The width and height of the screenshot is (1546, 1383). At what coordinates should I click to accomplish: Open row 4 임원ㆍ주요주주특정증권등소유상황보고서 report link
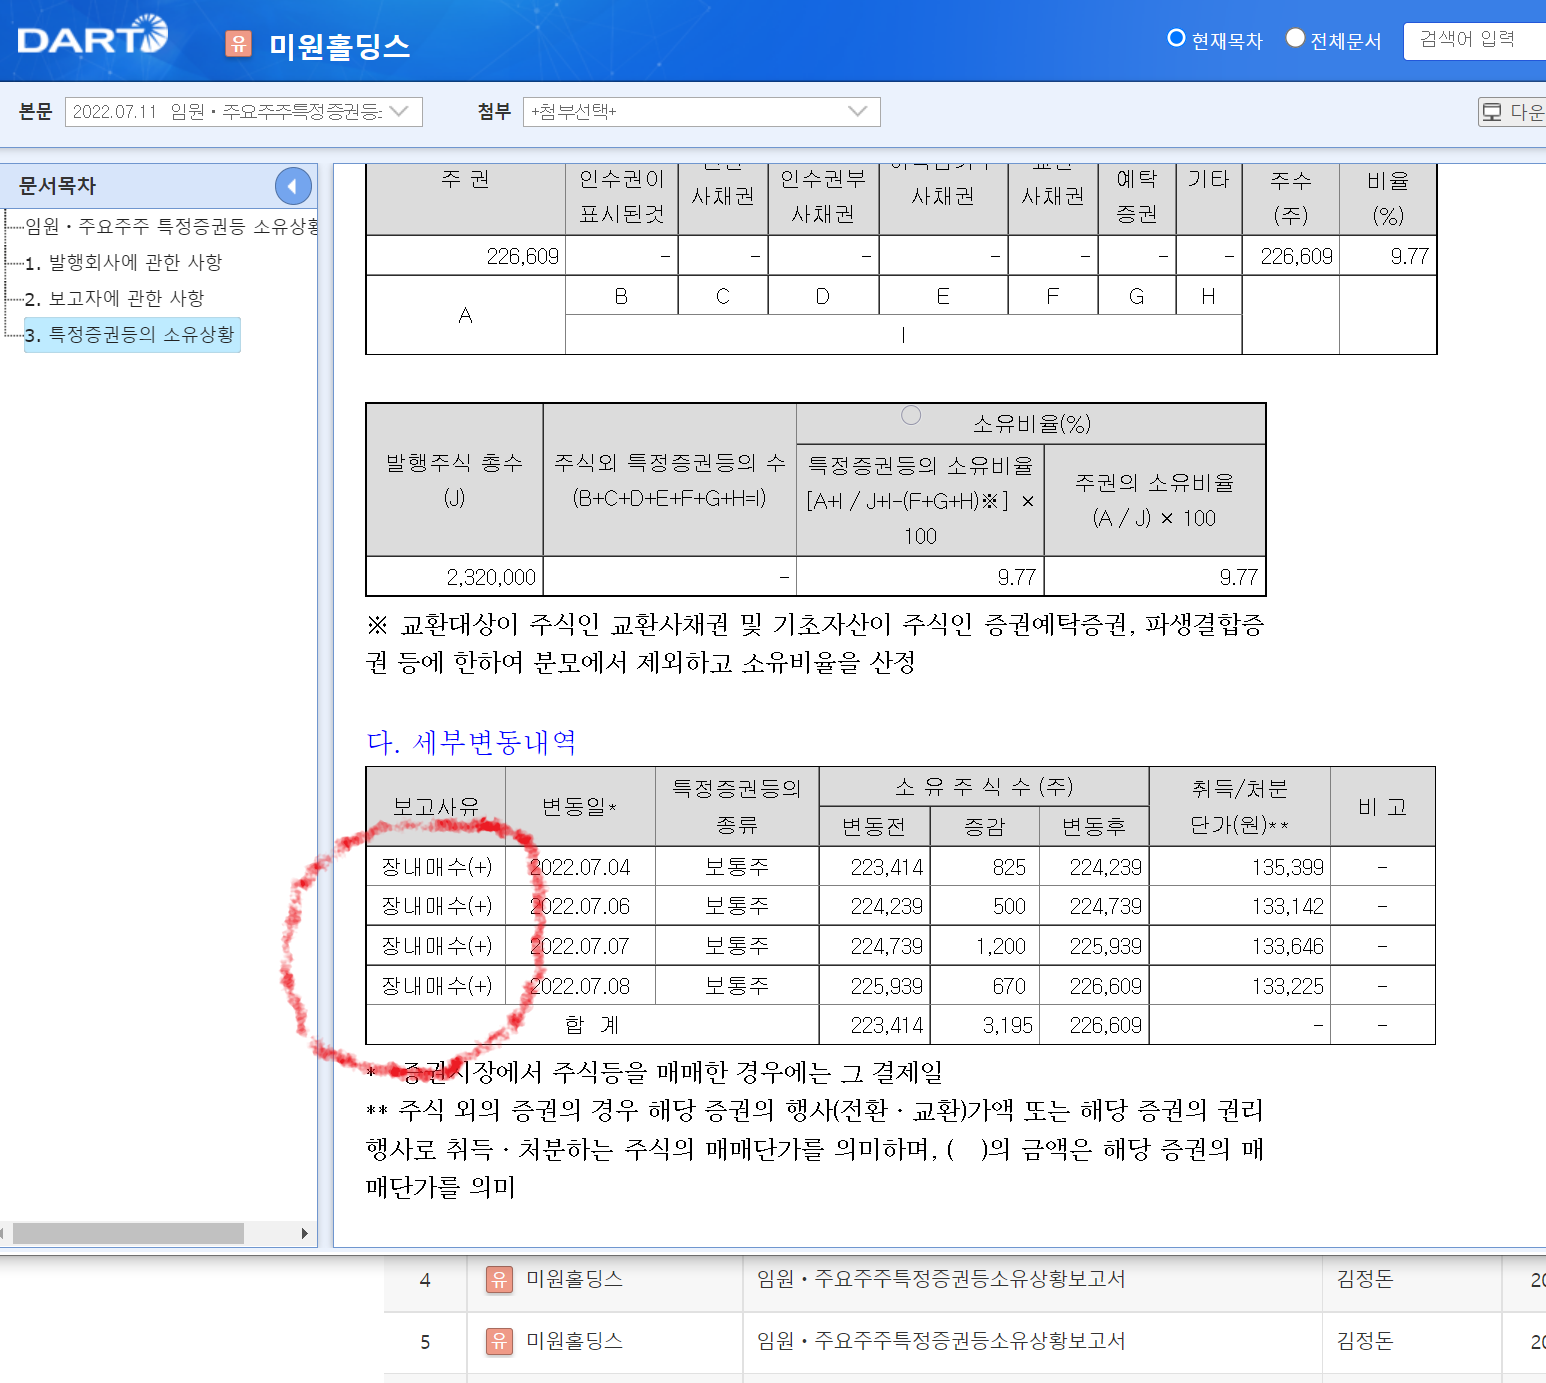click(941, 1279)
